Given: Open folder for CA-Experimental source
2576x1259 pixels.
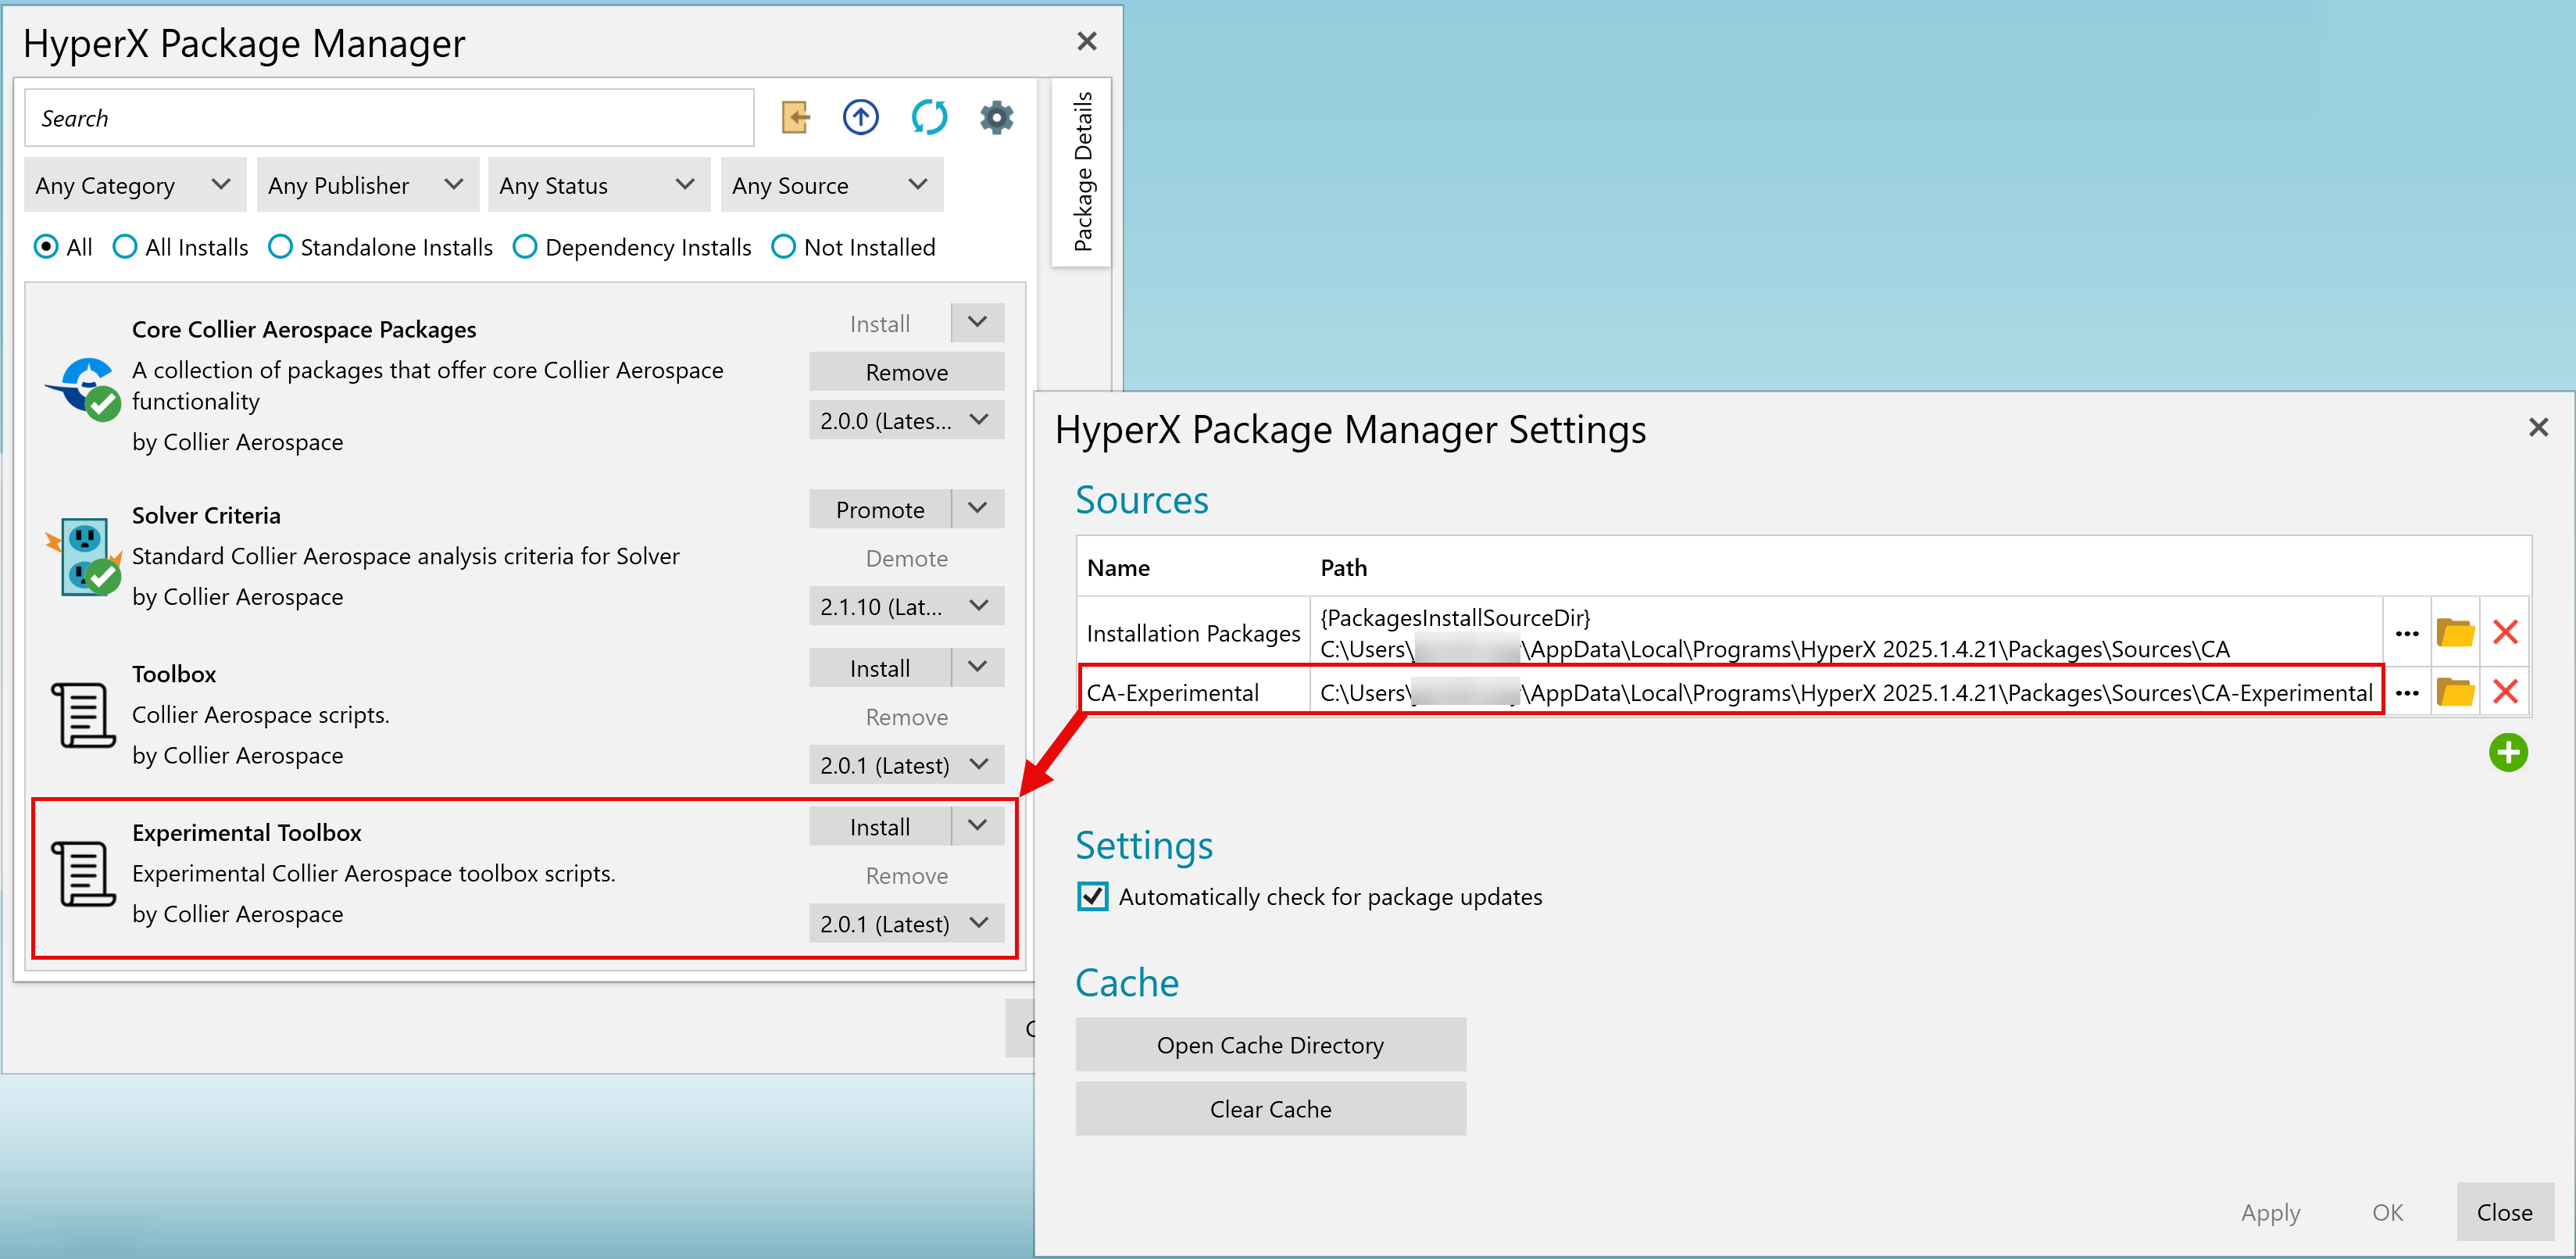Looking at the screenshot, I should [x=2456, y=692].
